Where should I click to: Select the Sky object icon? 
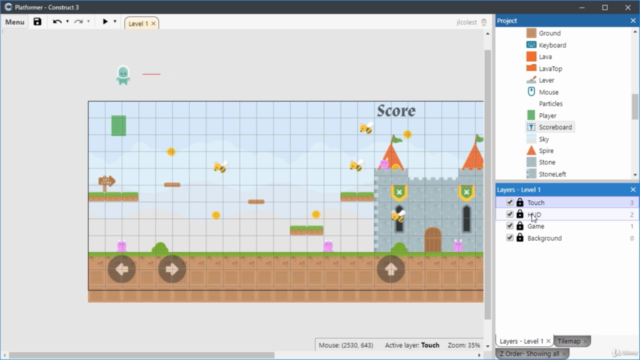[531, 139]
